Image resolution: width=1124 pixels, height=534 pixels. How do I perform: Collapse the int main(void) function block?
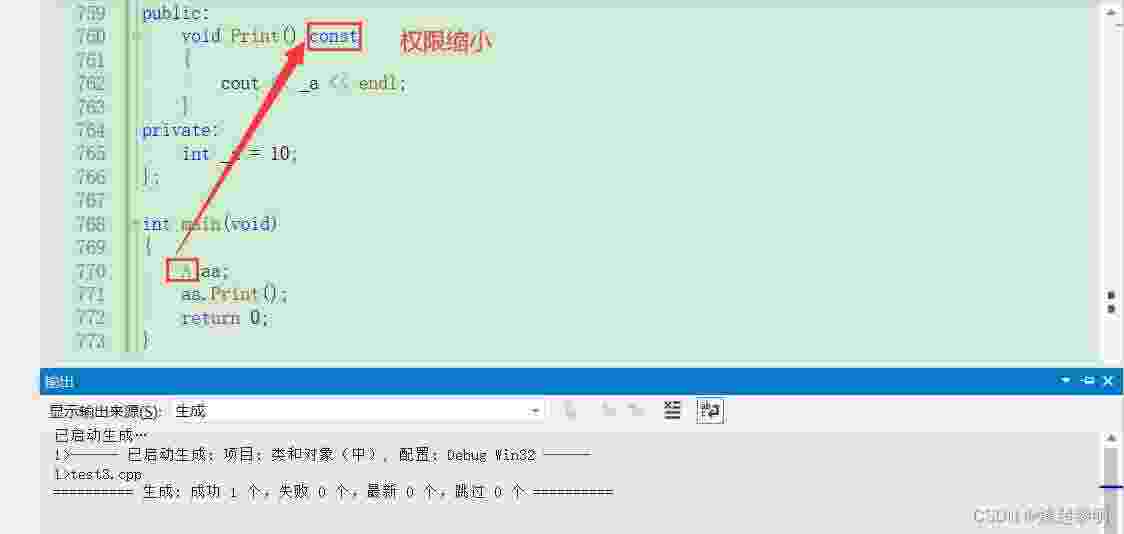coord(135,224)
